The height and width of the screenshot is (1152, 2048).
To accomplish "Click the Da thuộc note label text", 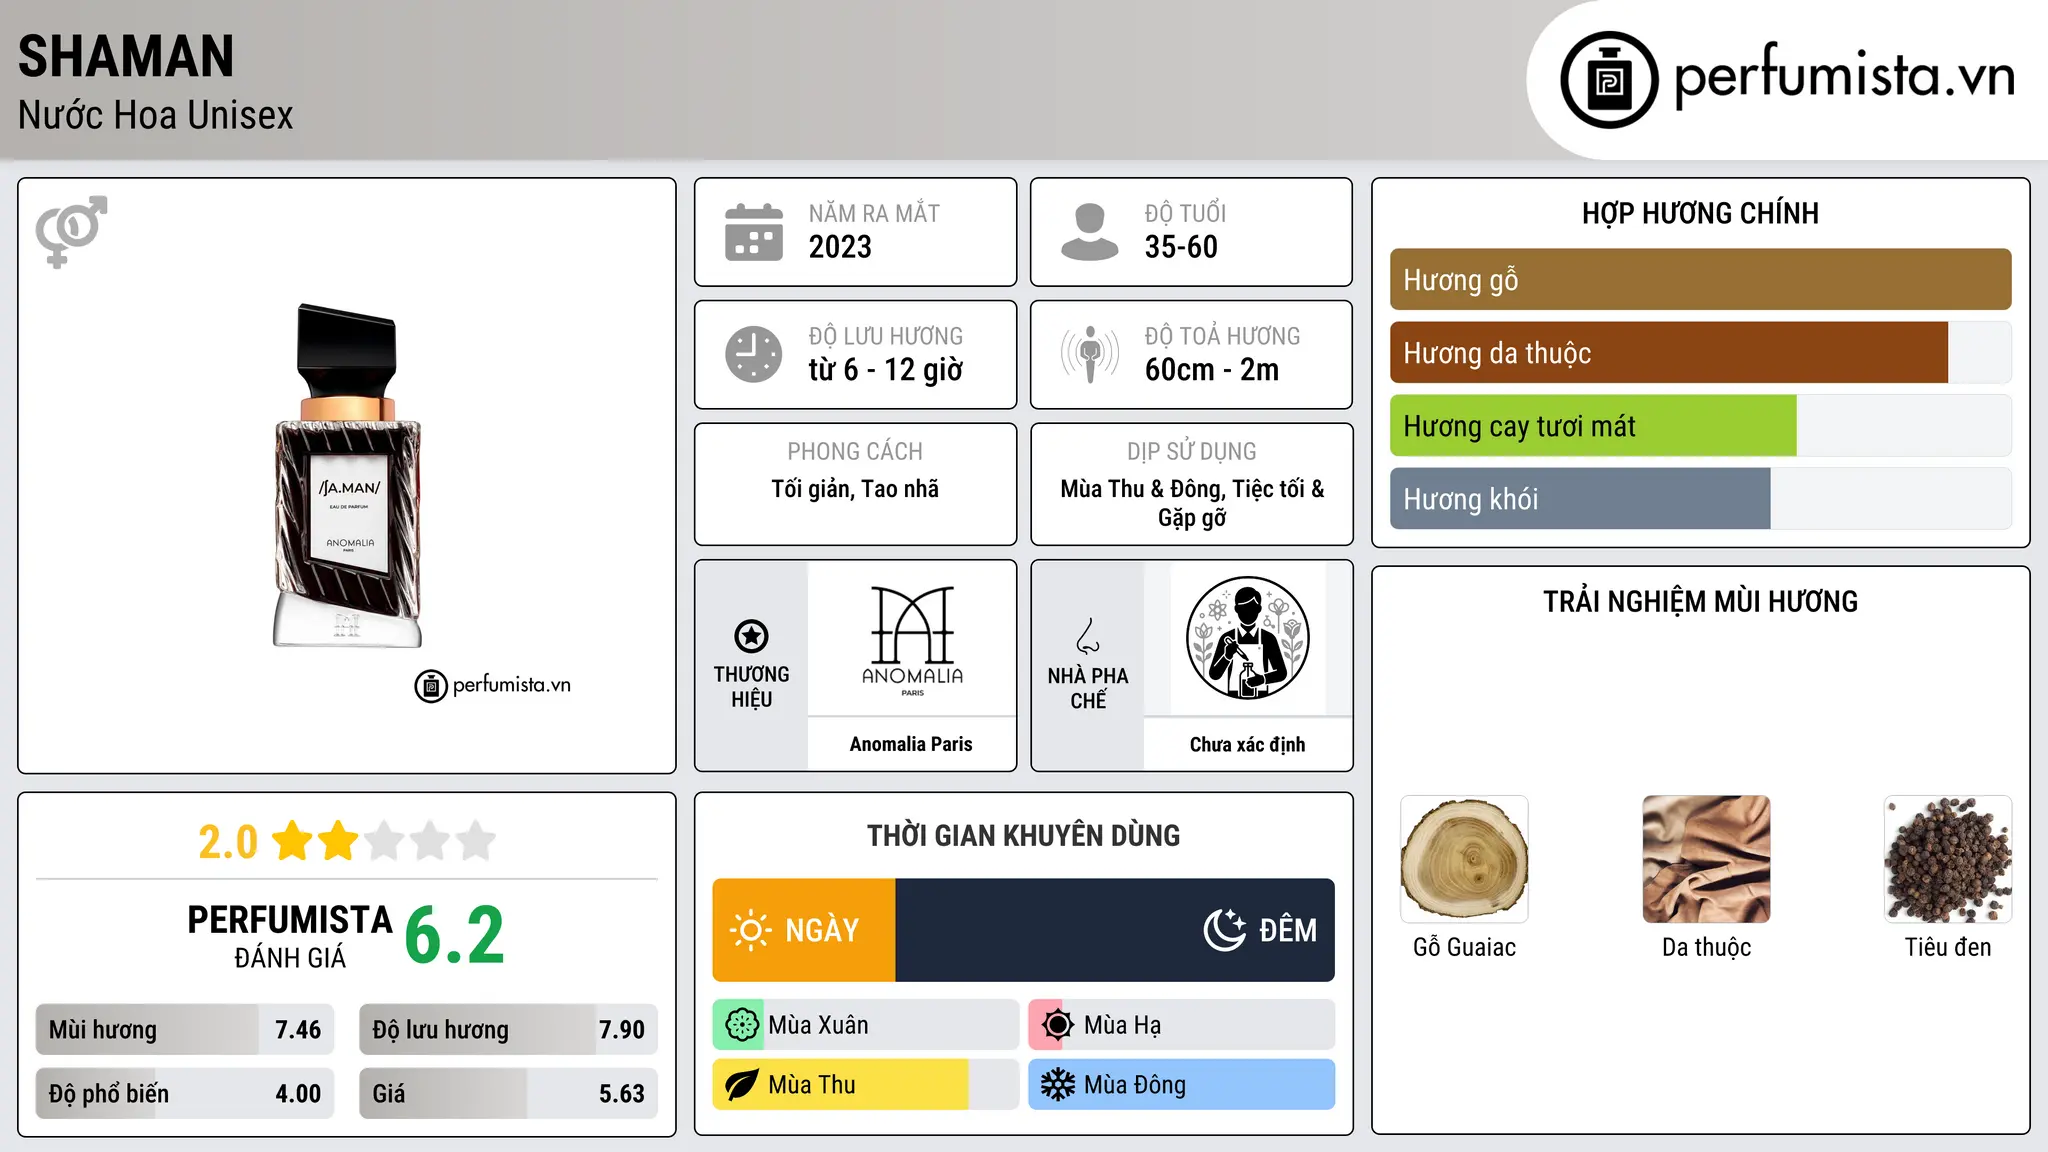I will 1706,947.
